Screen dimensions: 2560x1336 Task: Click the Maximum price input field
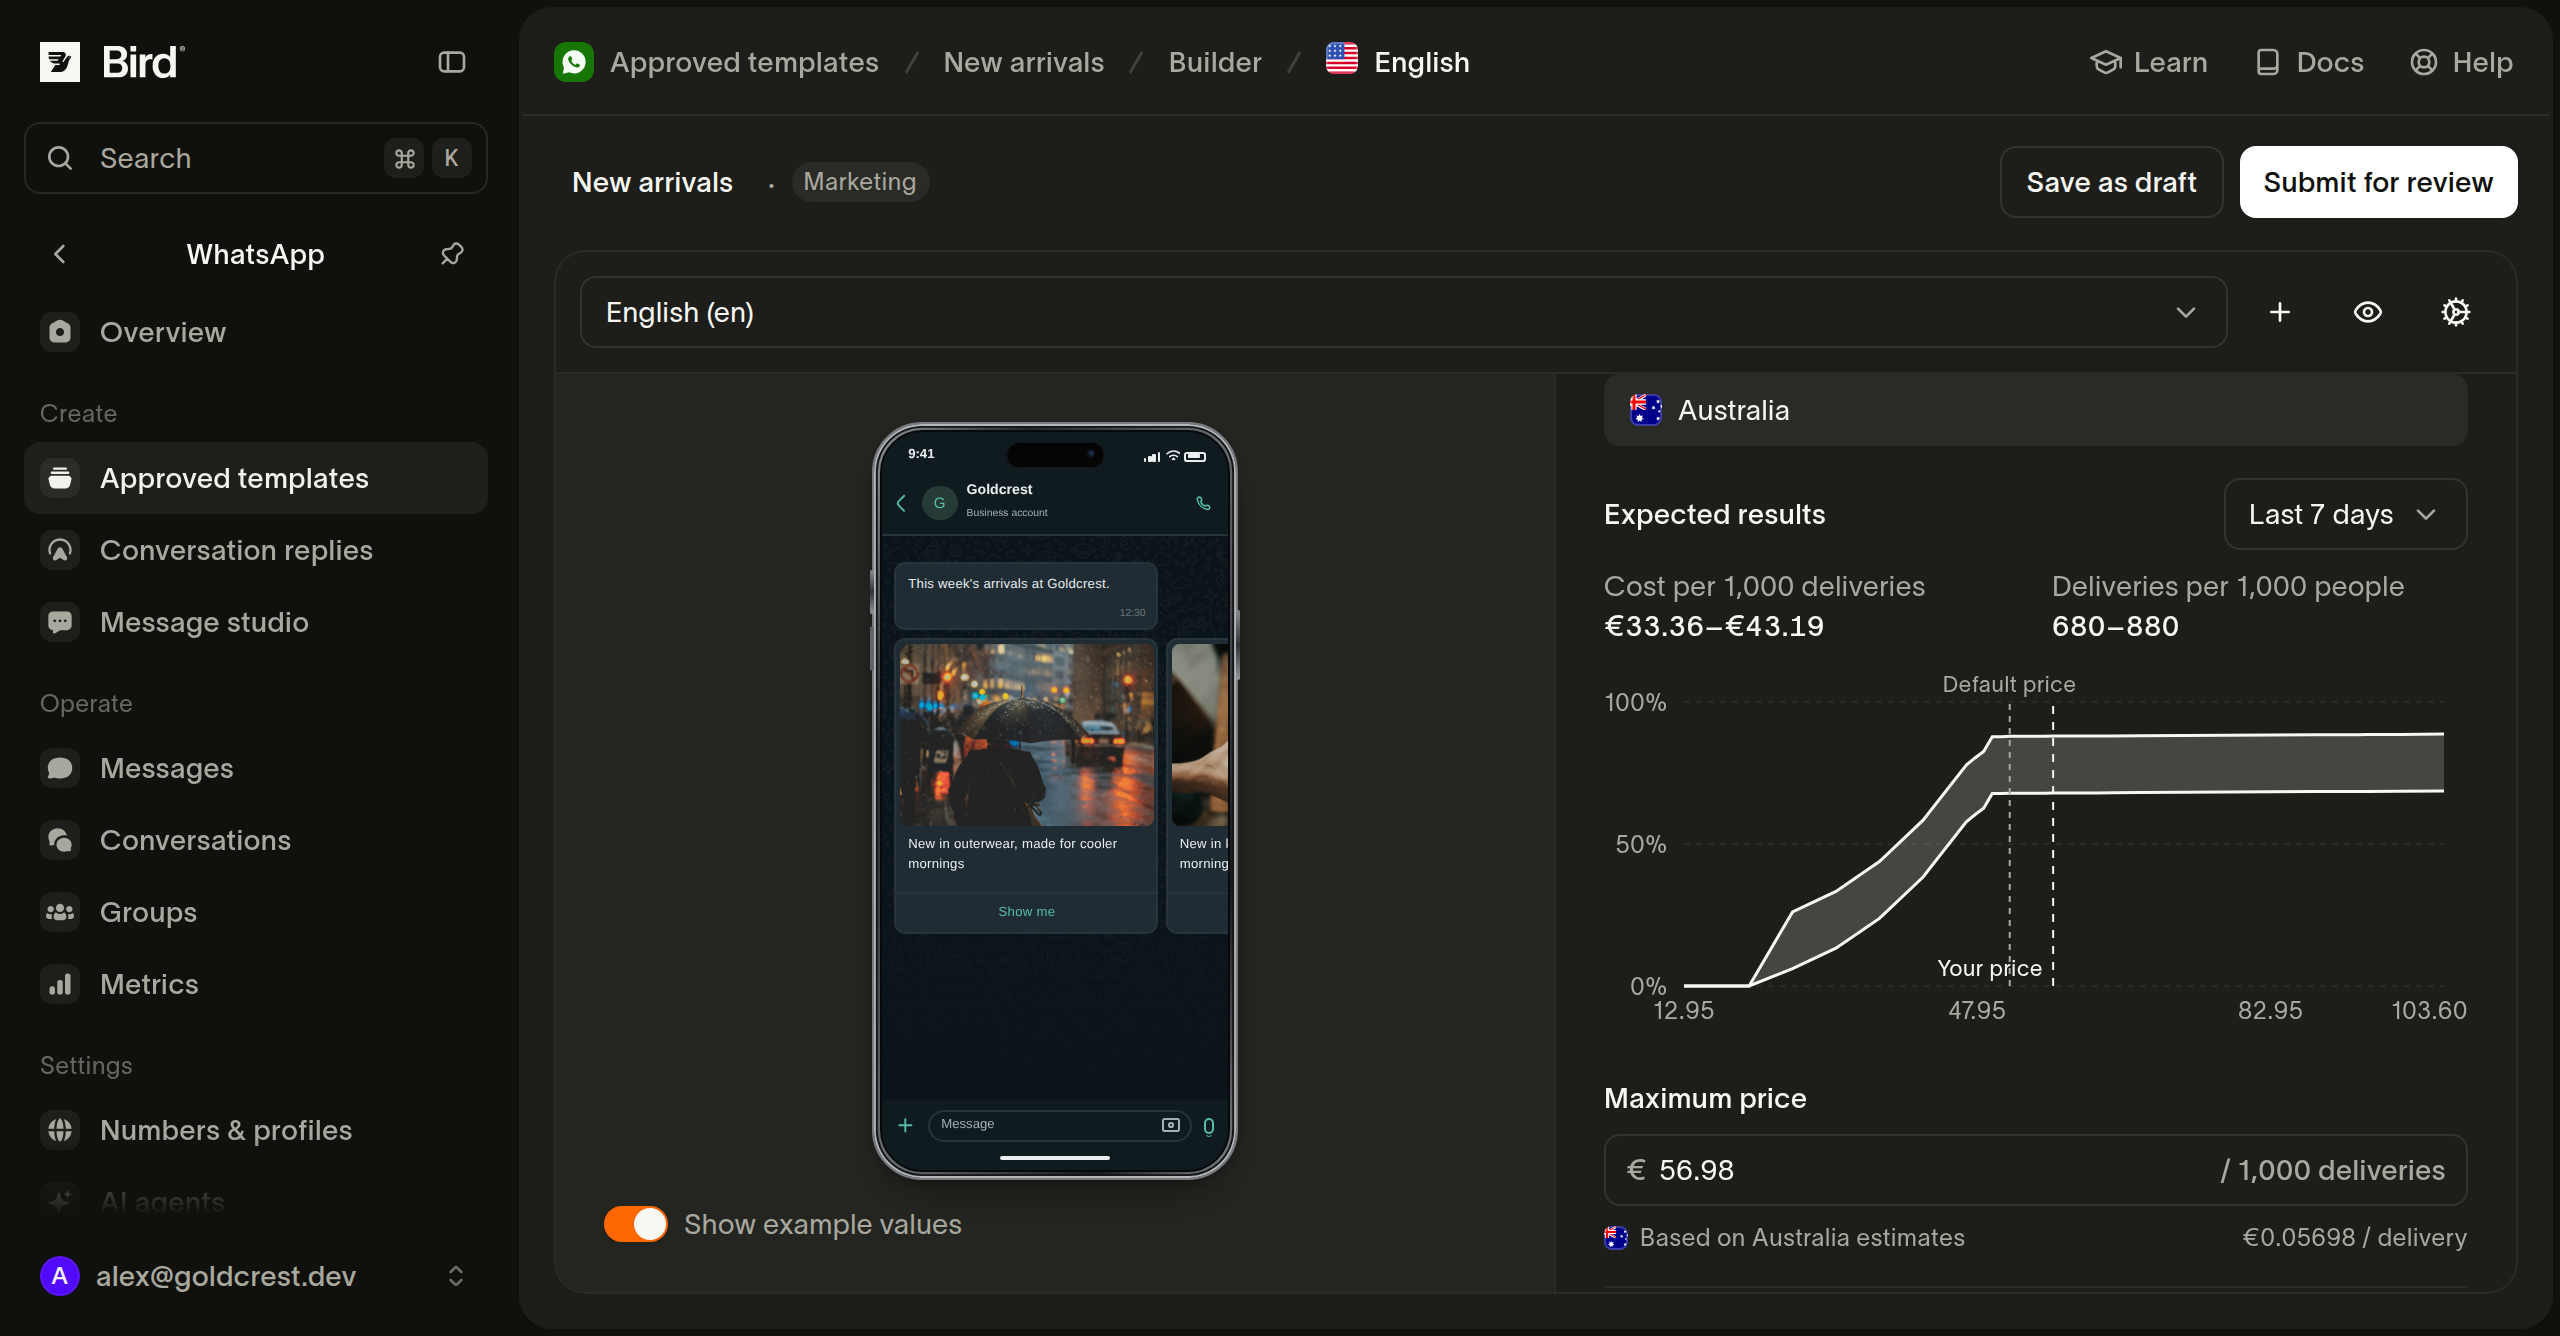[x=2036, y=1170]
